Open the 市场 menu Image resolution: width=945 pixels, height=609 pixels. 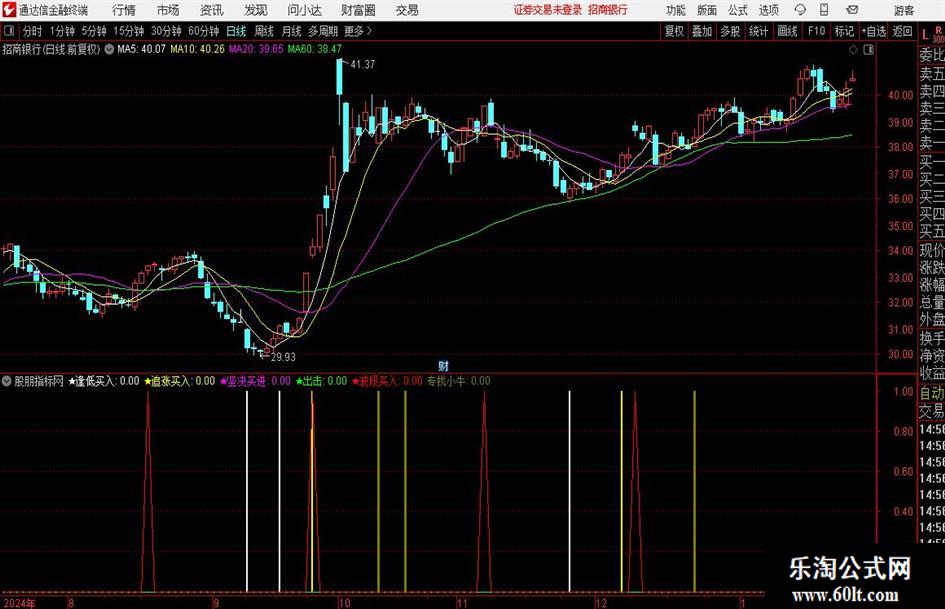point(168,10)
